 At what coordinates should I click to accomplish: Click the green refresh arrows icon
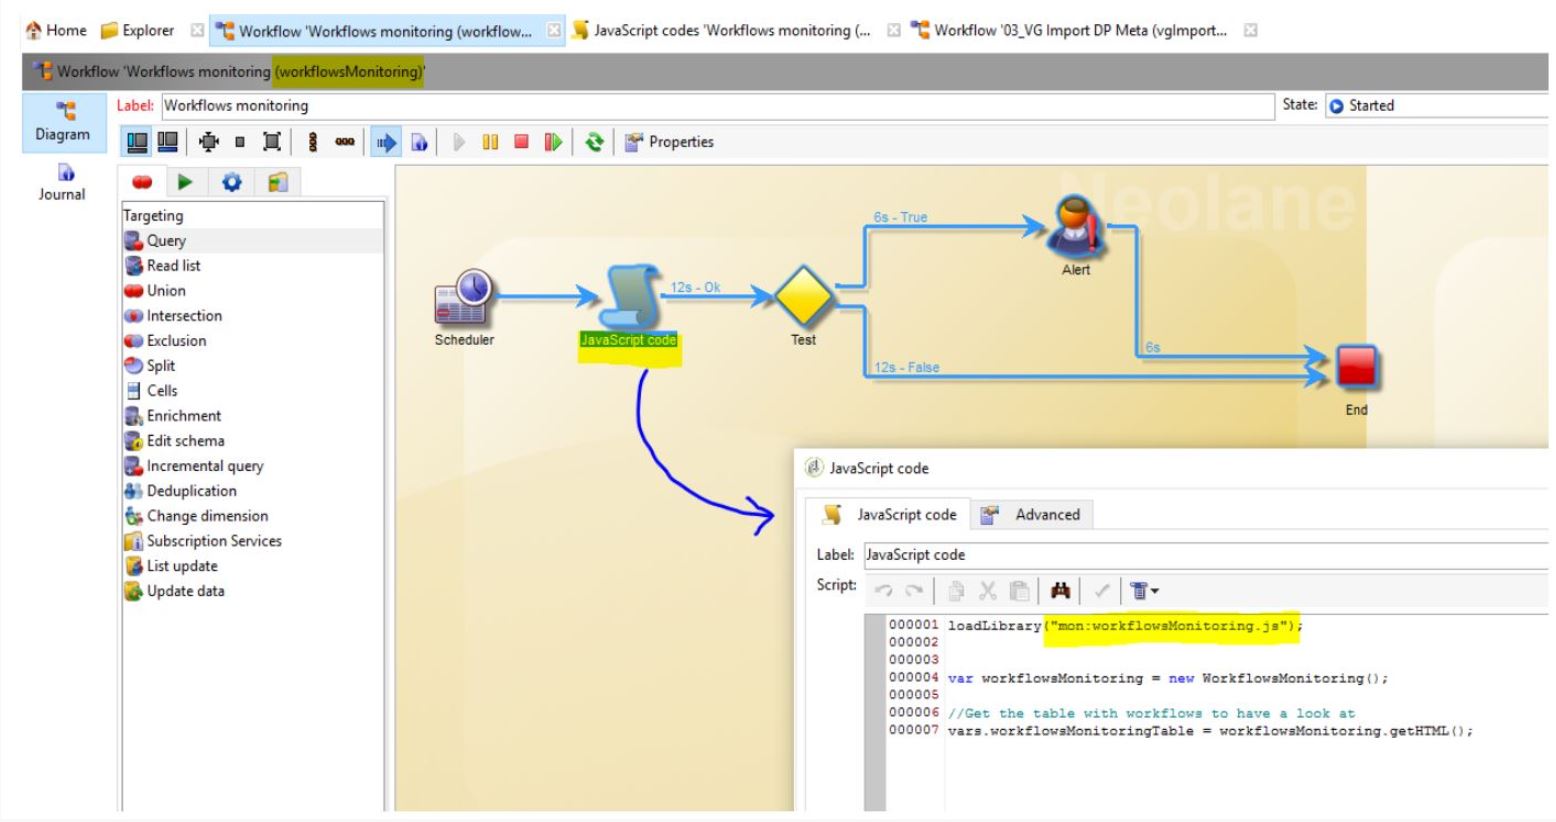[x=594, y=142]
